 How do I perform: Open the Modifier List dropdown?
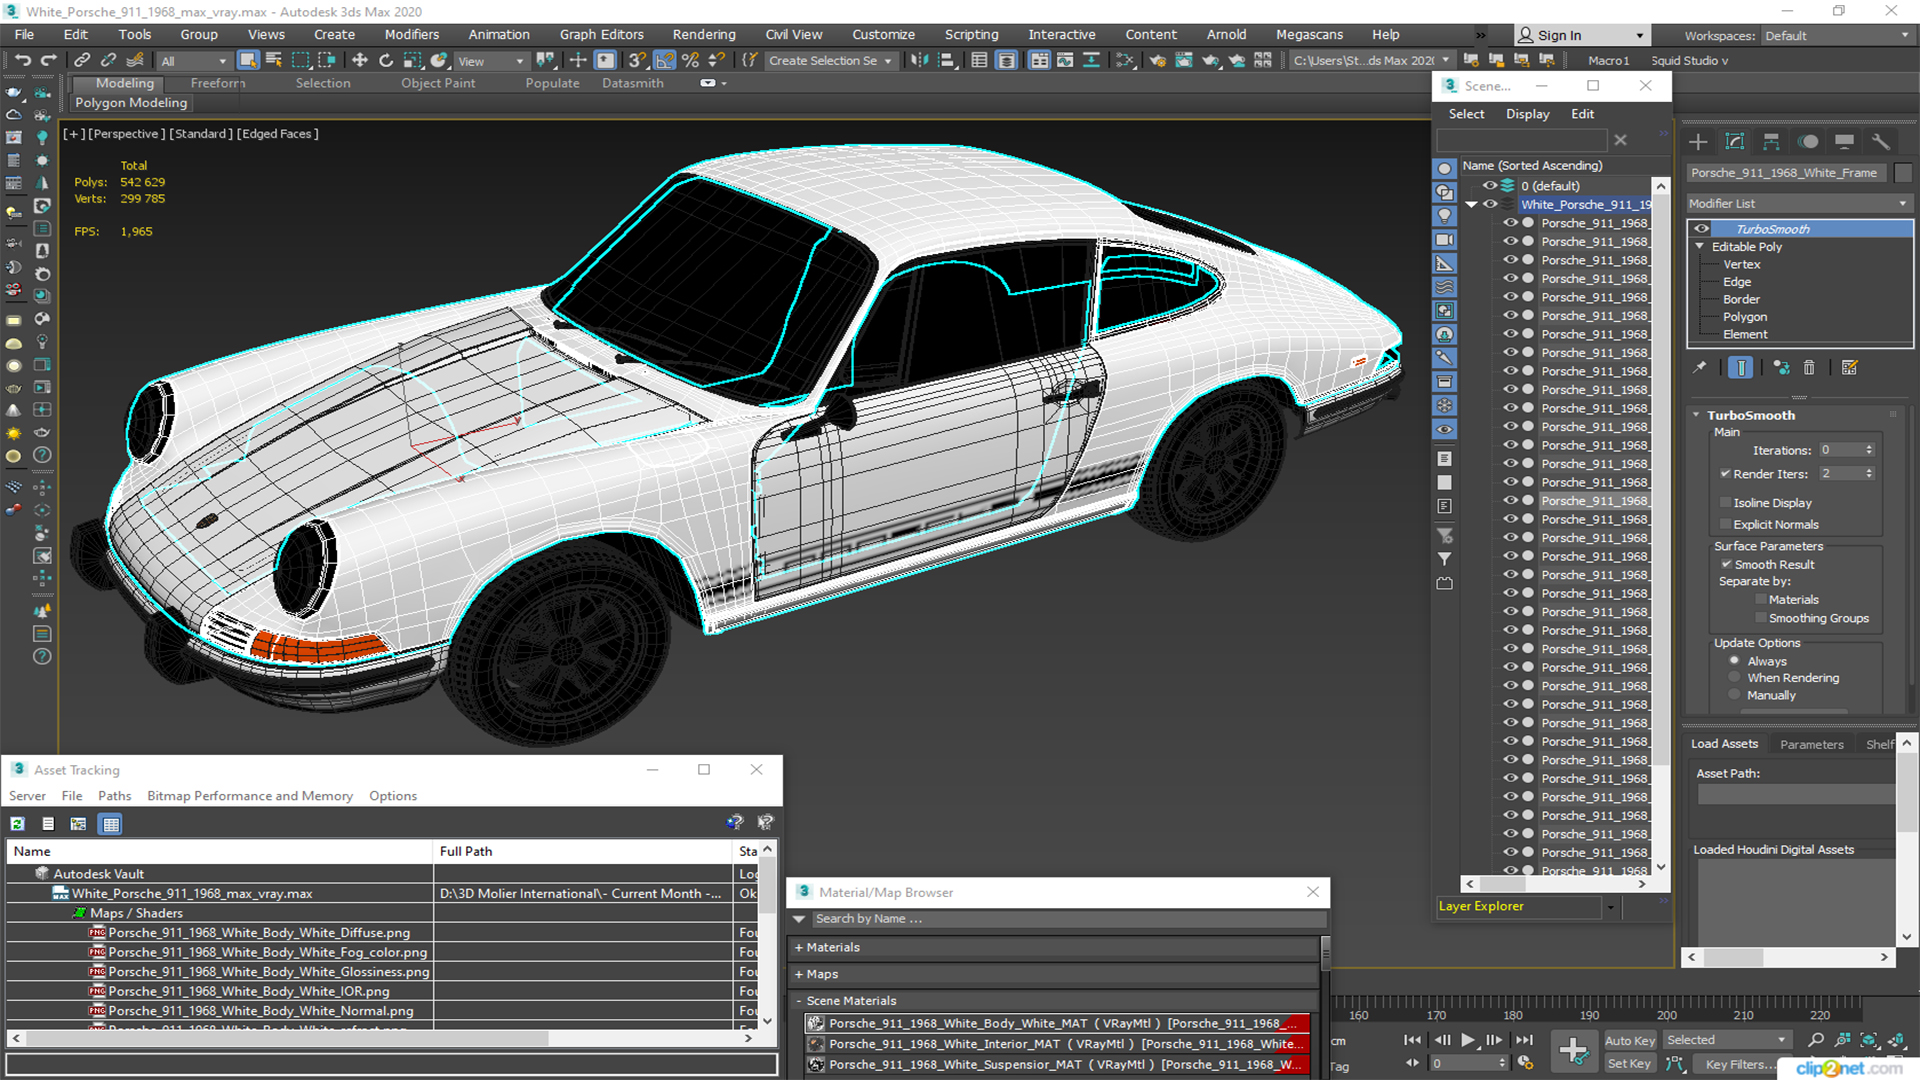[x=1798, y=203]
